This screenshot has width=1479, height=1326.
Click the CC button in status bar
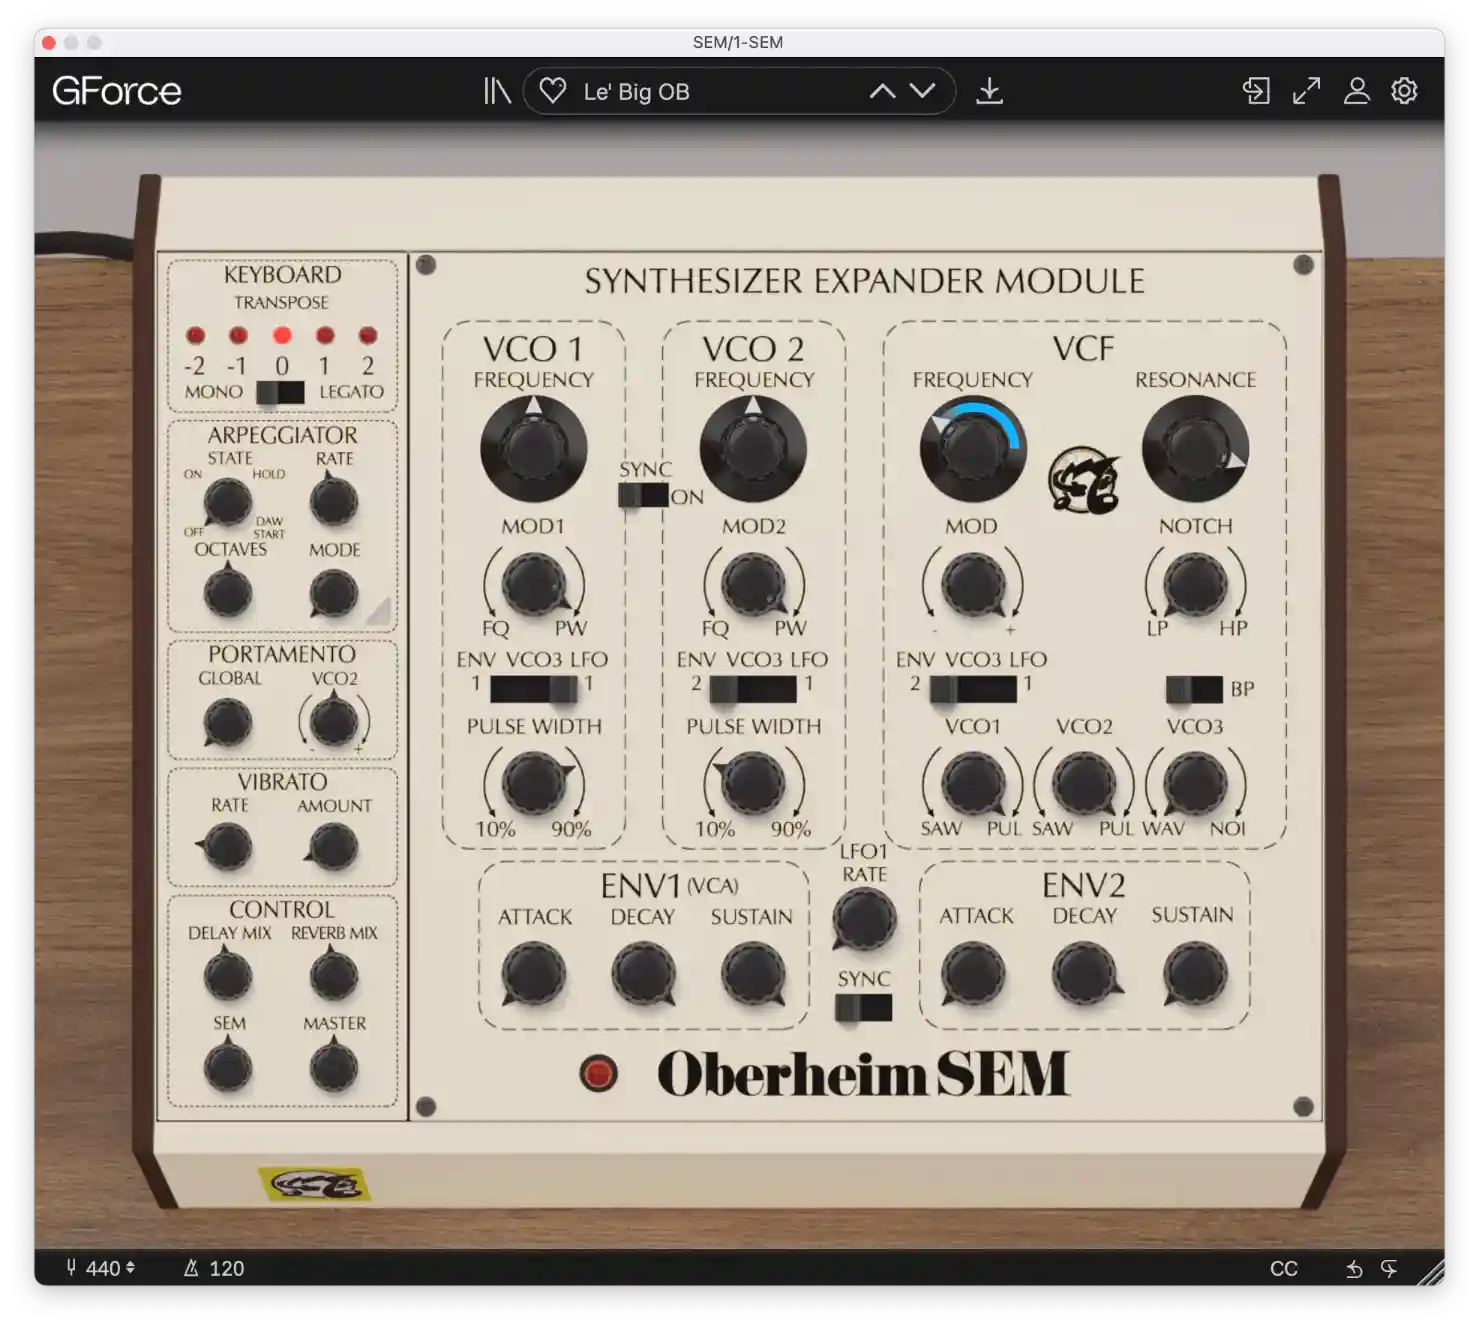tap(1283, 1269)
